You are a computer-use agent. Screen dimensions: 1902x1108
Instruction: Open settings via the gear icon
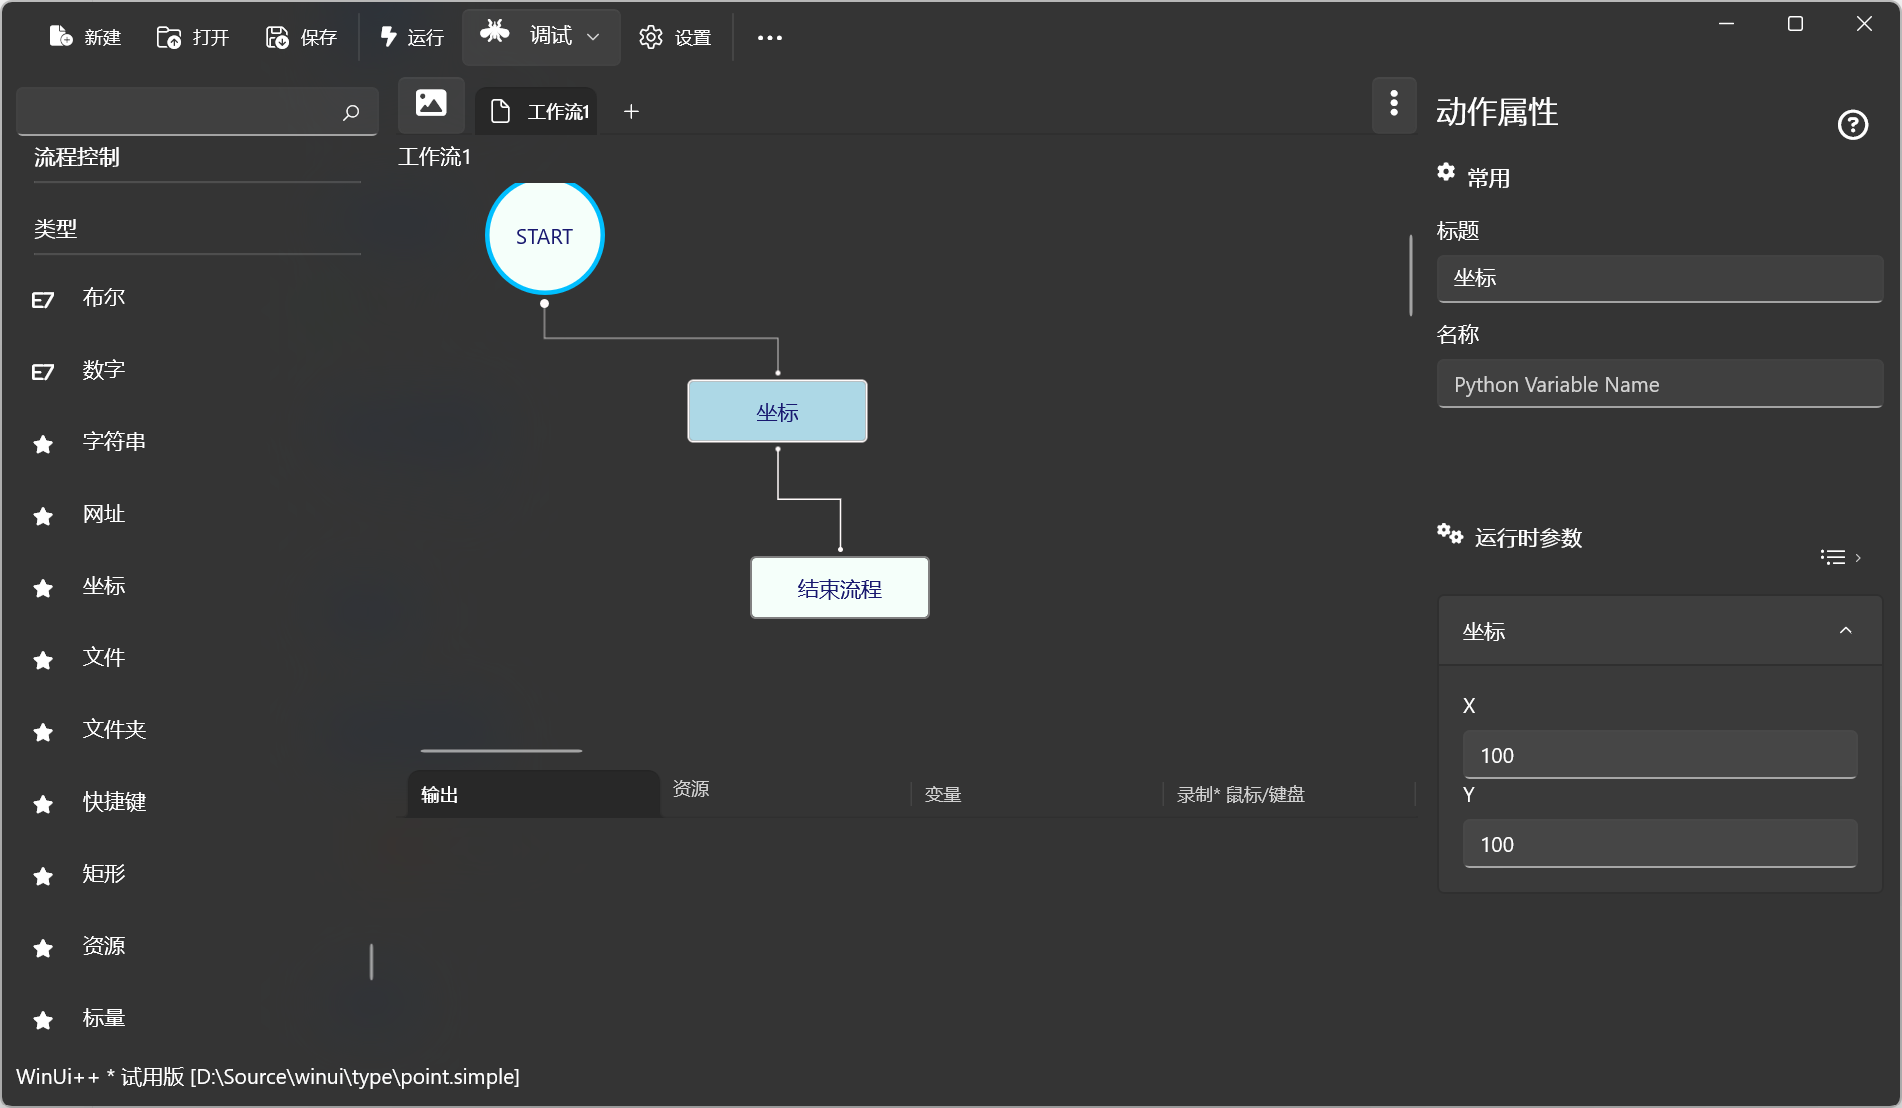point(651,37)
